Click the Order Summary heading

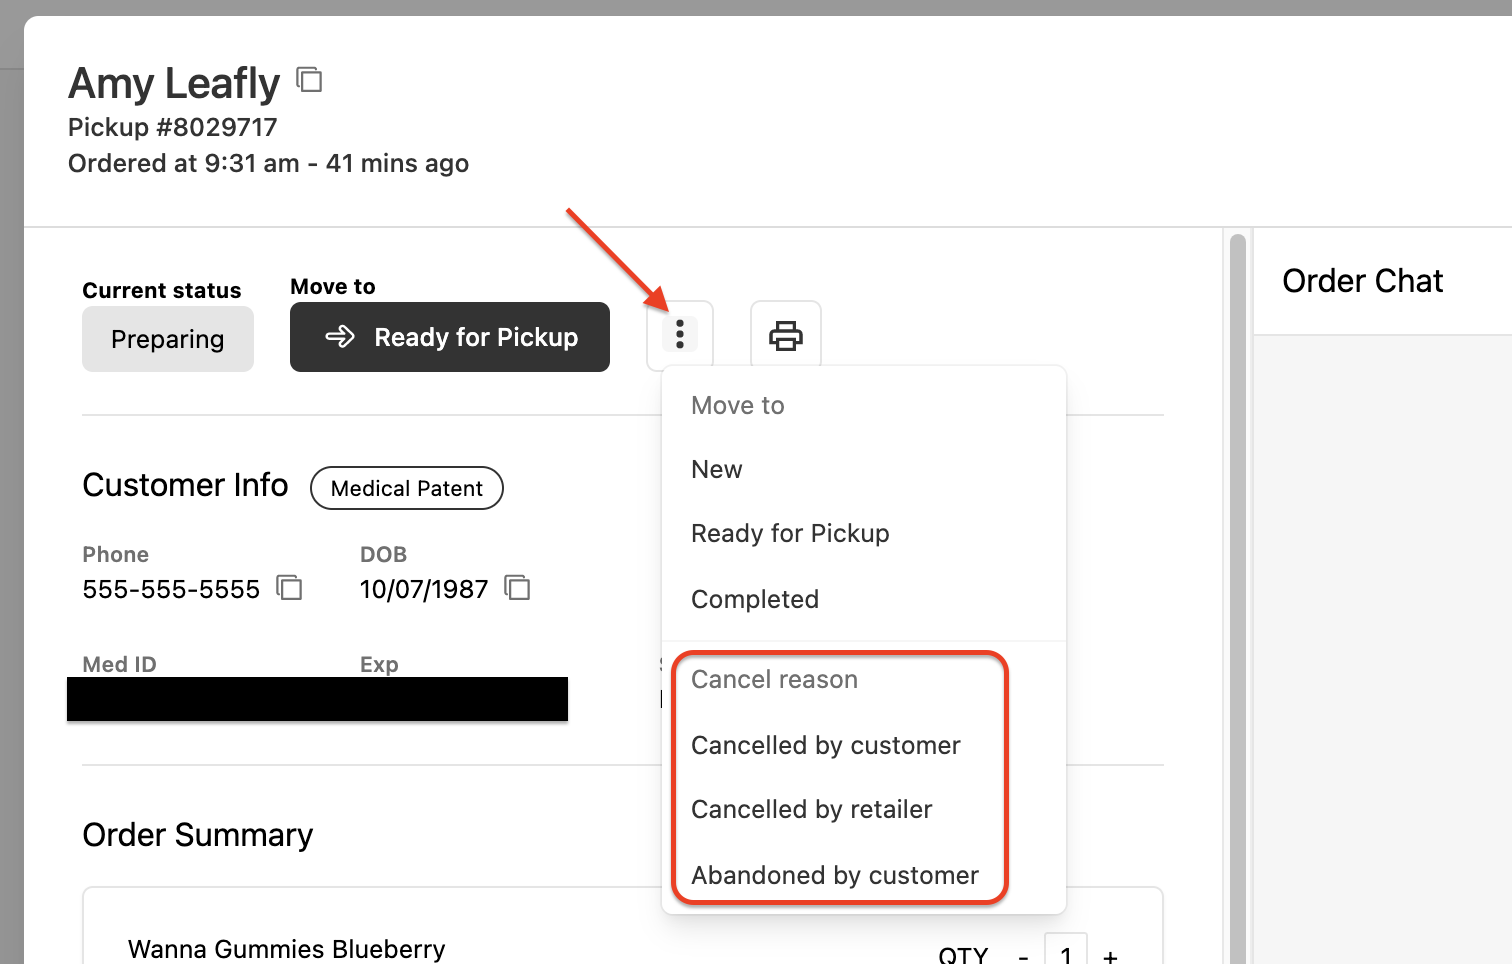pyautogui.click(x=198, y=835)
